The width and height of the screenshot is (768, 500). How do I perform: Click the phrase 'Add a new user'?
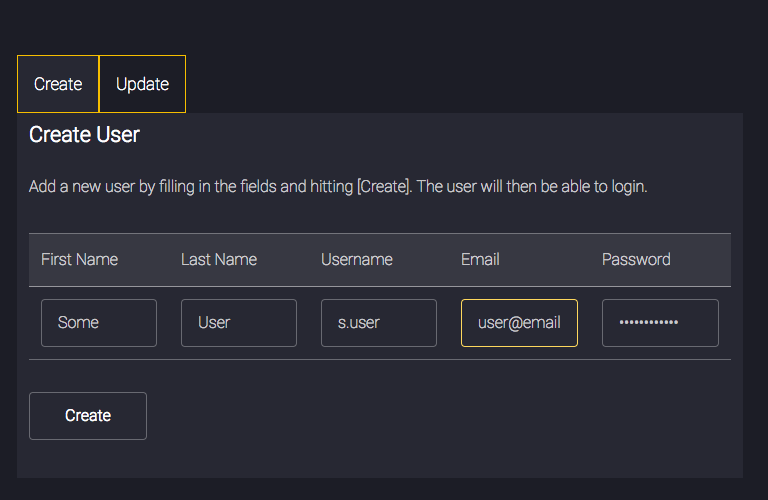pos(81,187)
